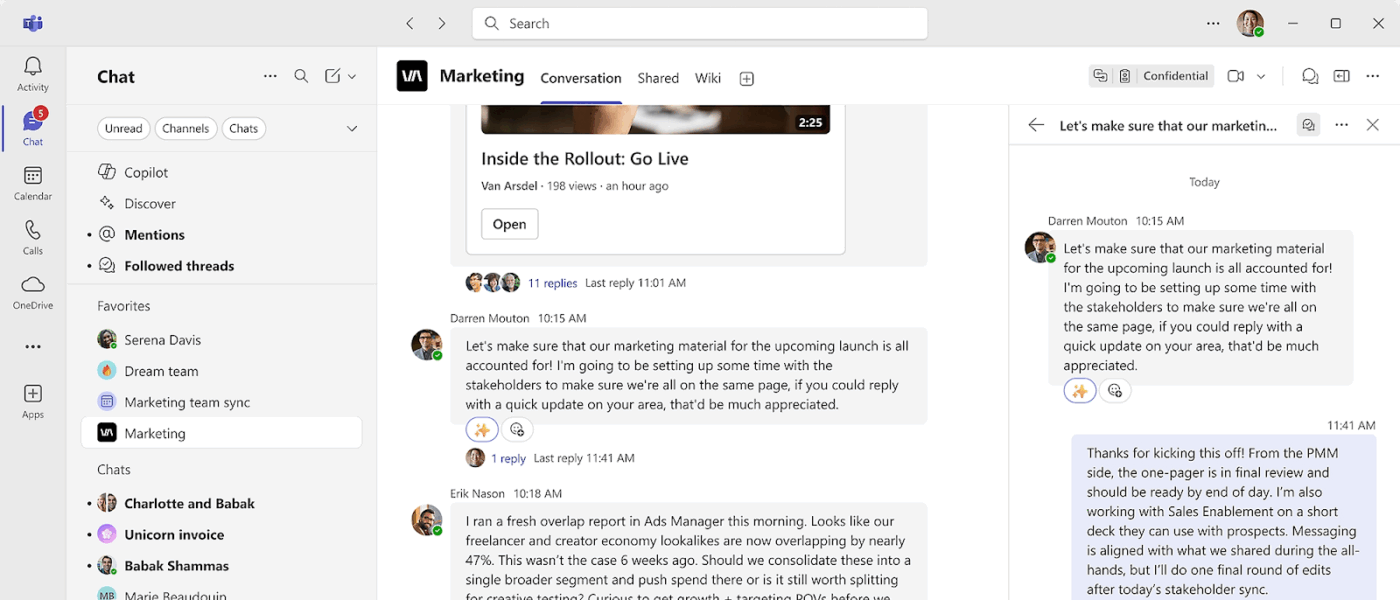This screenshot has width=1400, height=600.
Task: Open the Wiki tab
Action: pos(708,77)
